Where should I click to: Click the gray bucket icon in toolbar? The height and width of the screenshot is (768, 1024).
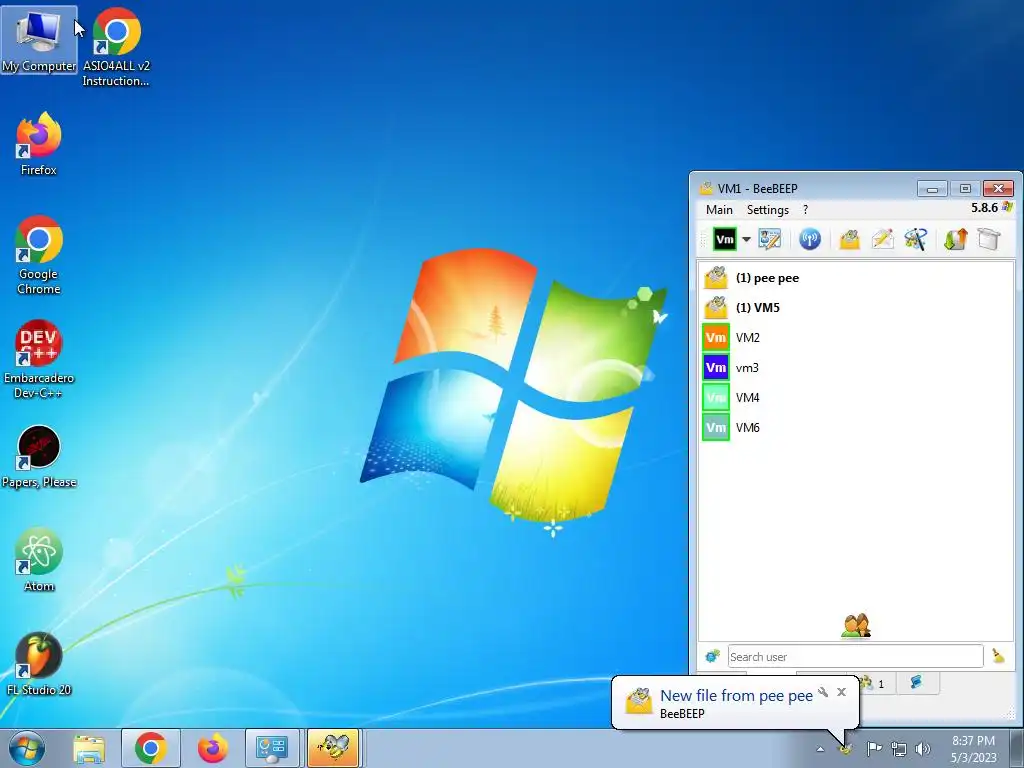[989, 239]
